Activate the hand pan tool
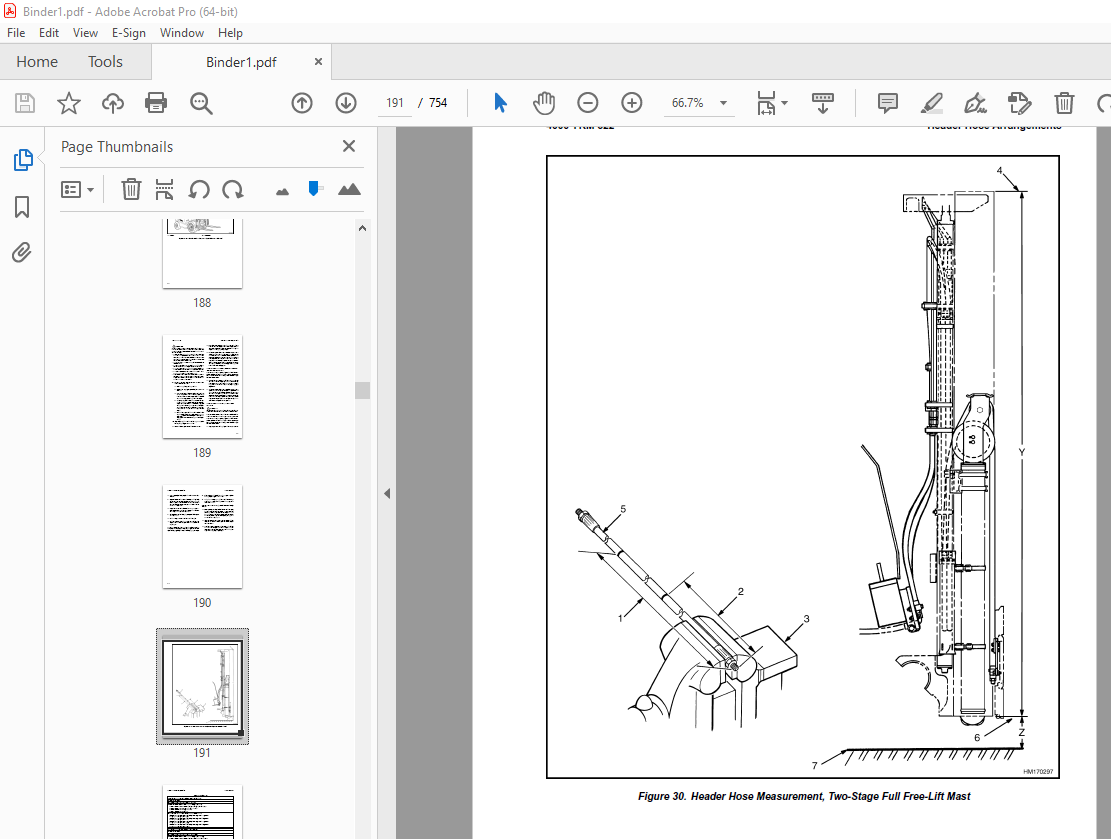Image resolution: width=1111 pixels, height=839 pixels. [x=544, y=103]
